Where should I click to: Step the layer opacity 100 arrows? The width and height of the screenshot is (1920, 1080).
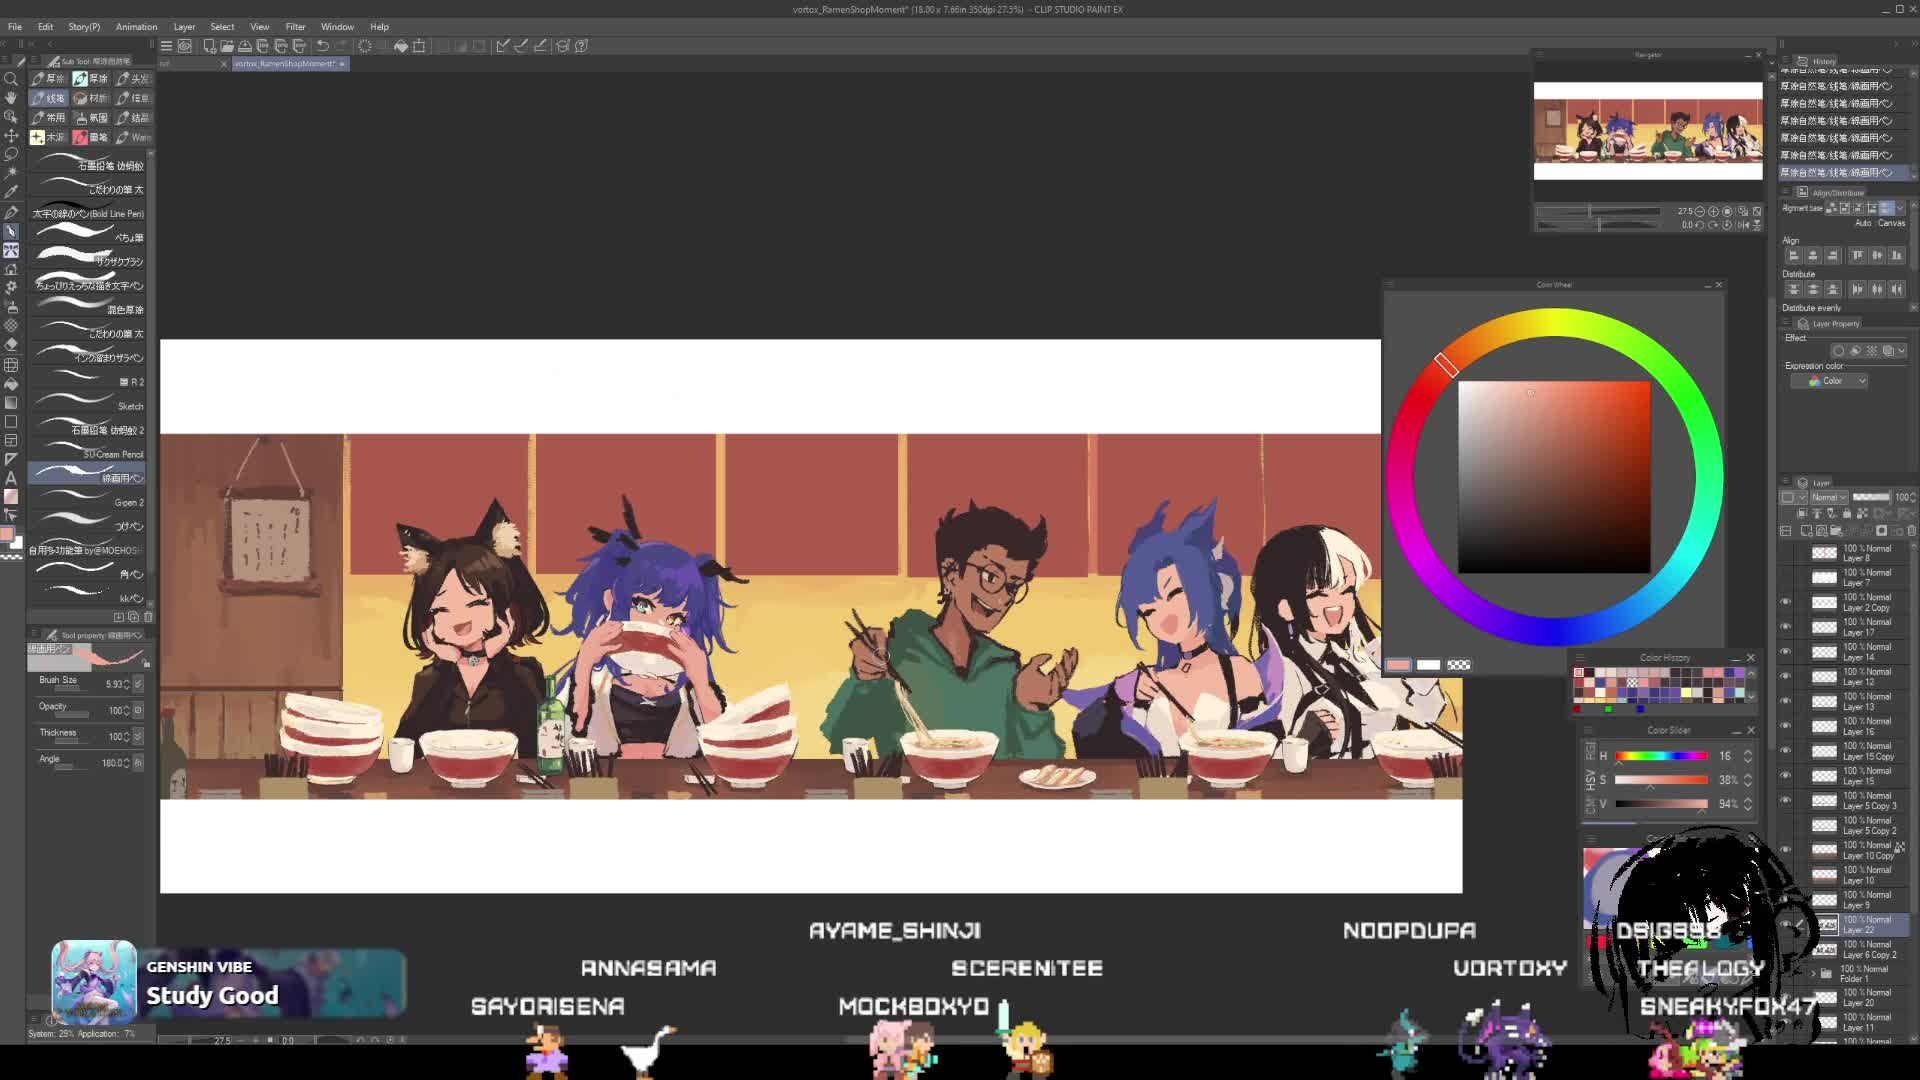1911,497
